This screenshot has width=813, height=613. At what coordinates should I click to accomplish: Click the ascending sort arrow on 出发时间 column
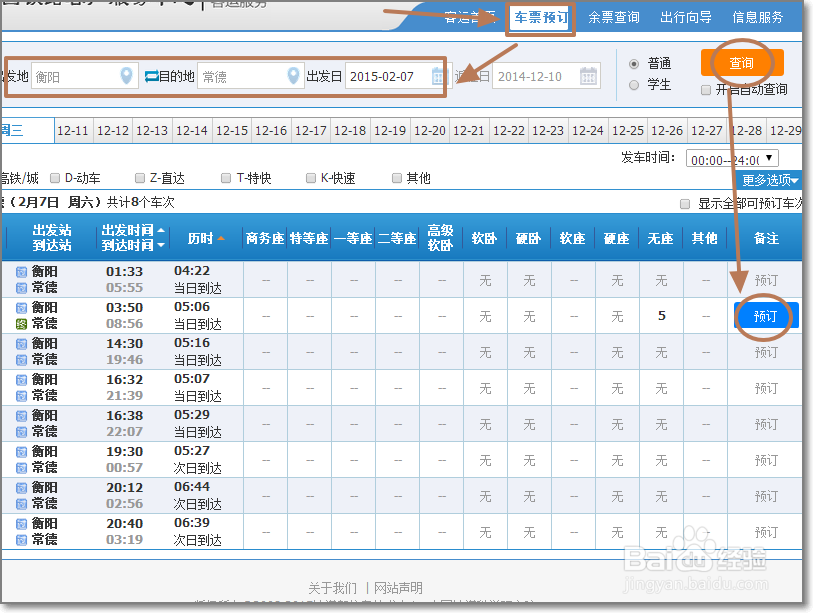click(159, 231)
